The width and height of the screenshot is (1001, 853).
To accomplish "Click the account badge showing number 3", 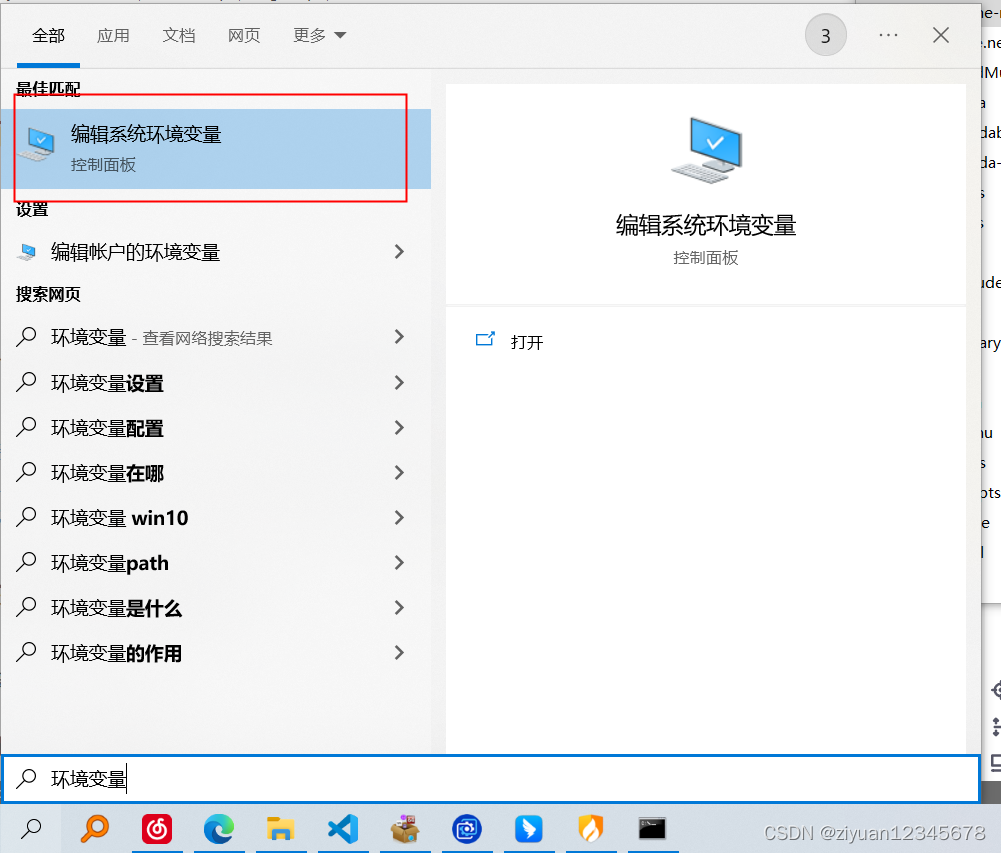I will [825, 34].
